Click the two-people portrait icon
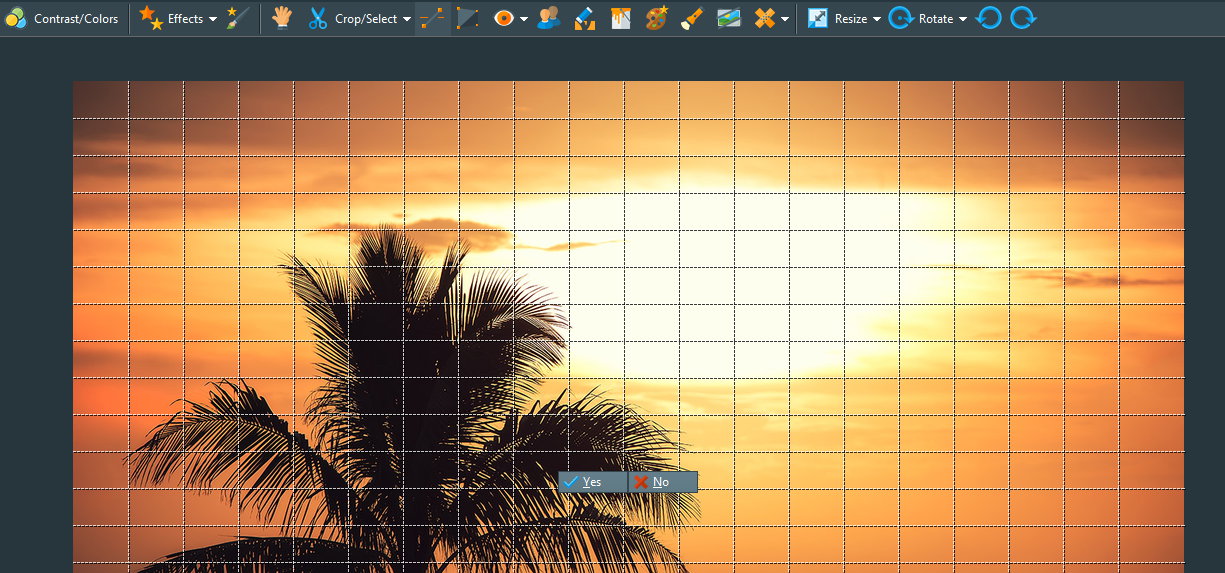Viewport: 1225px width, 573px height. 548,18
